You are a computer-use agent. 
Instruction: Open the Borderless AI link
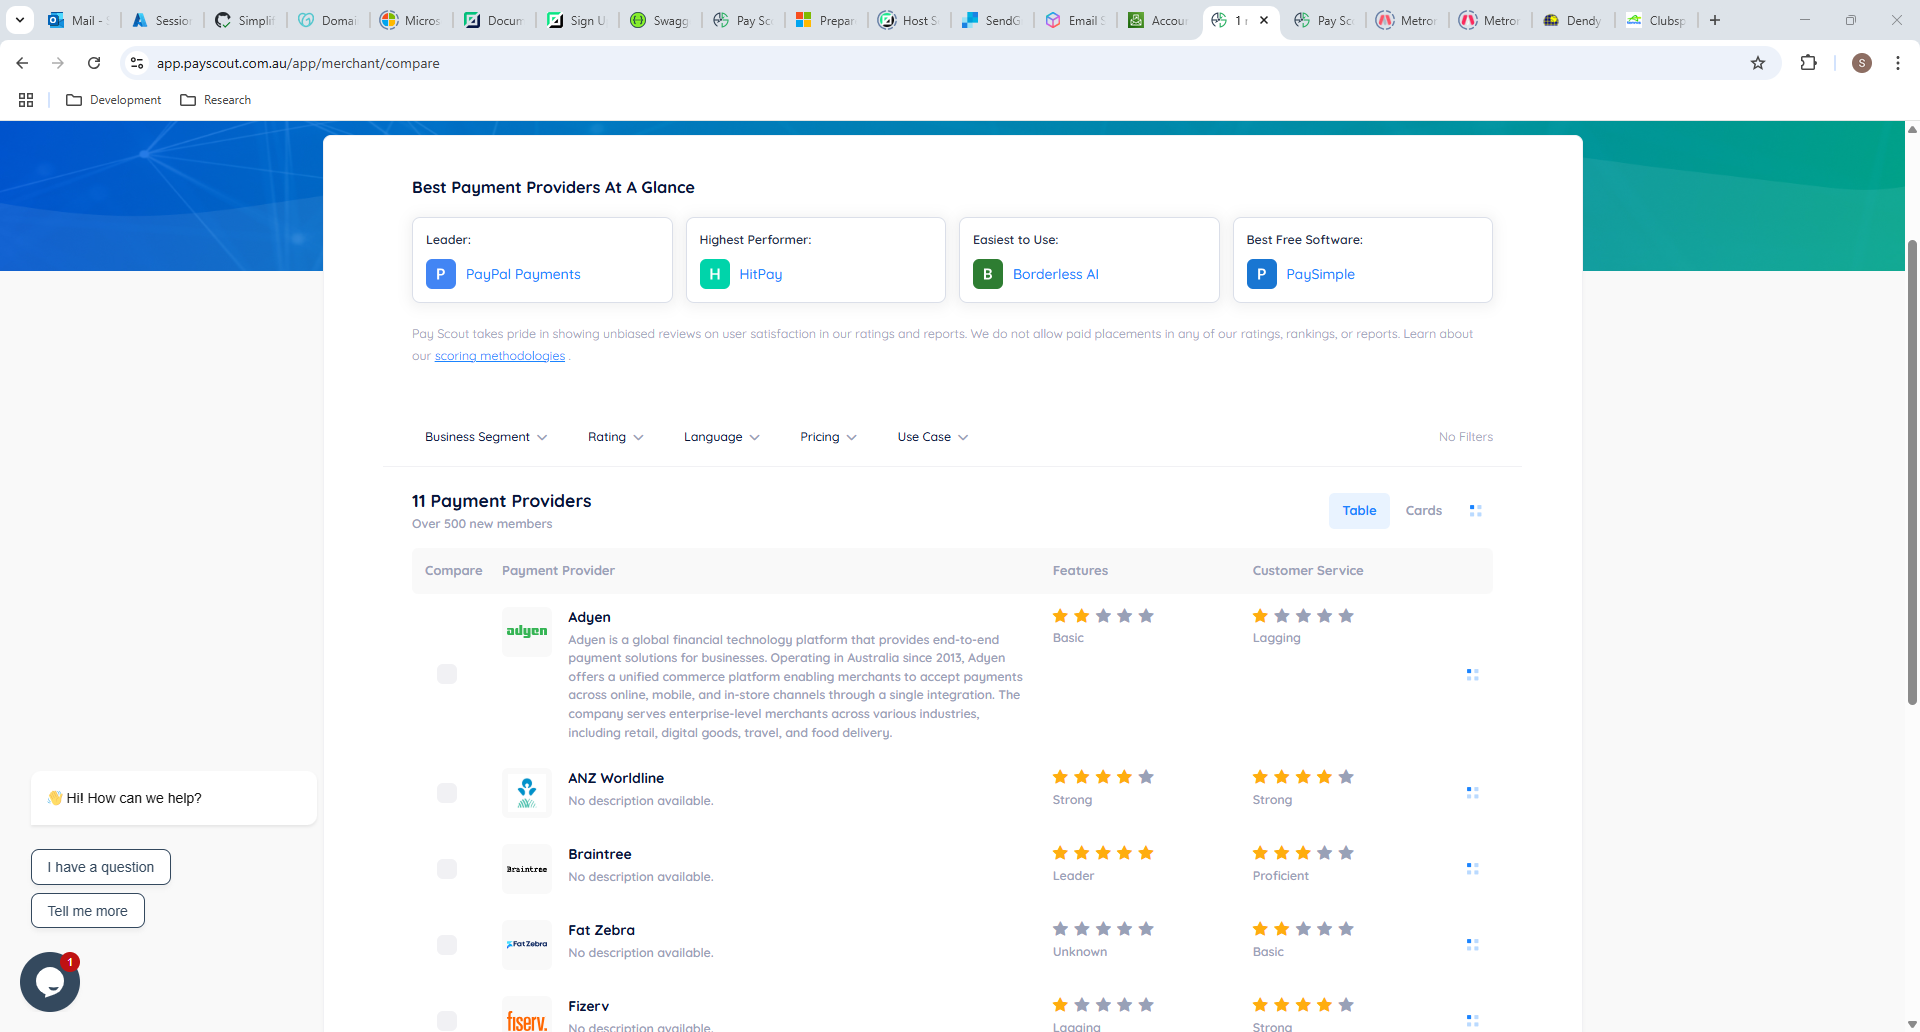click(1056, 274)
